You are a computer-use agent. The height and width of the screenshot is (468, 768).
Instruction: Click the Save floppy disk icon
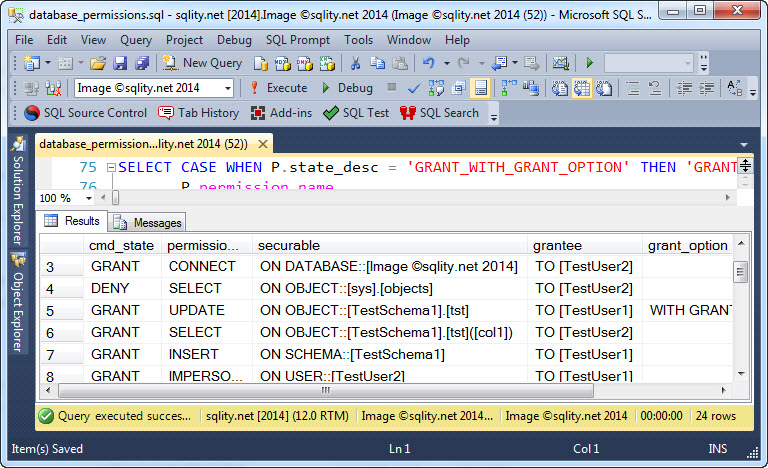tap(120, 63)
